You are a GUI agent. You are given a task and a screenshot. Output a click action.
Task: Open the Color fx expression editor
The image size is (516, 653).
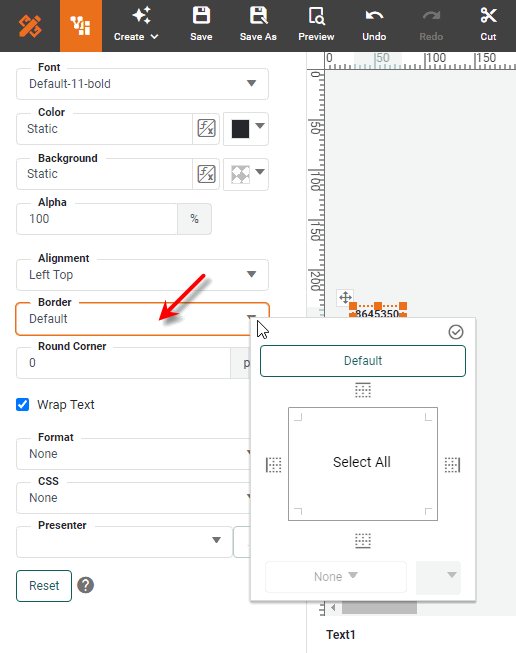tap(207, 128)
